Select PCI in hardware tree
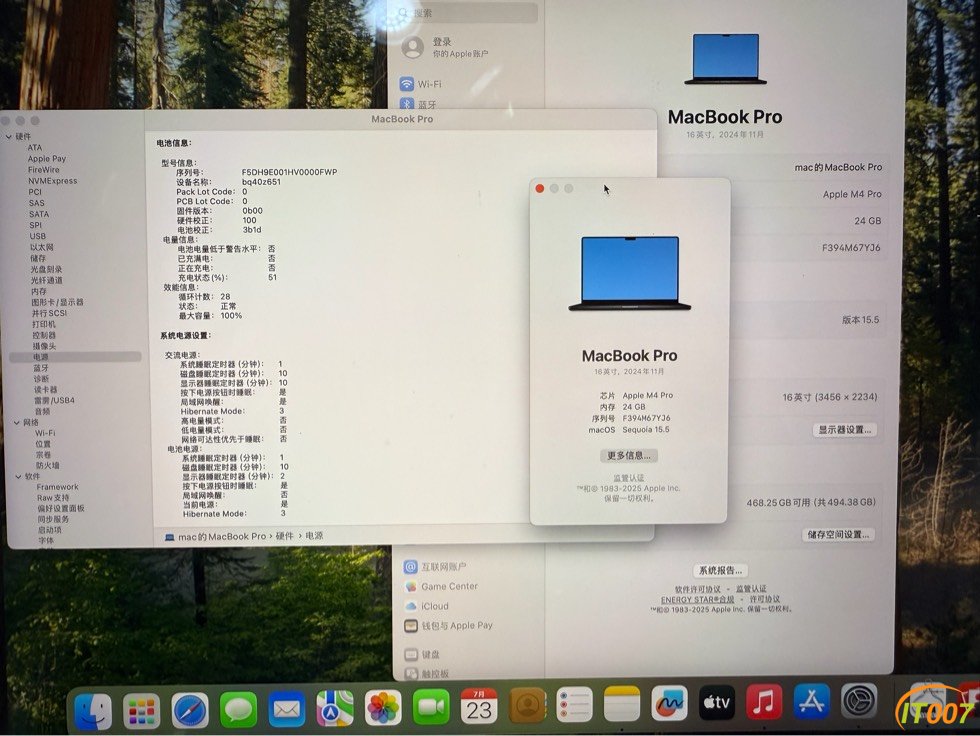This screenshot has width=980, height=736. pos(35,192)
